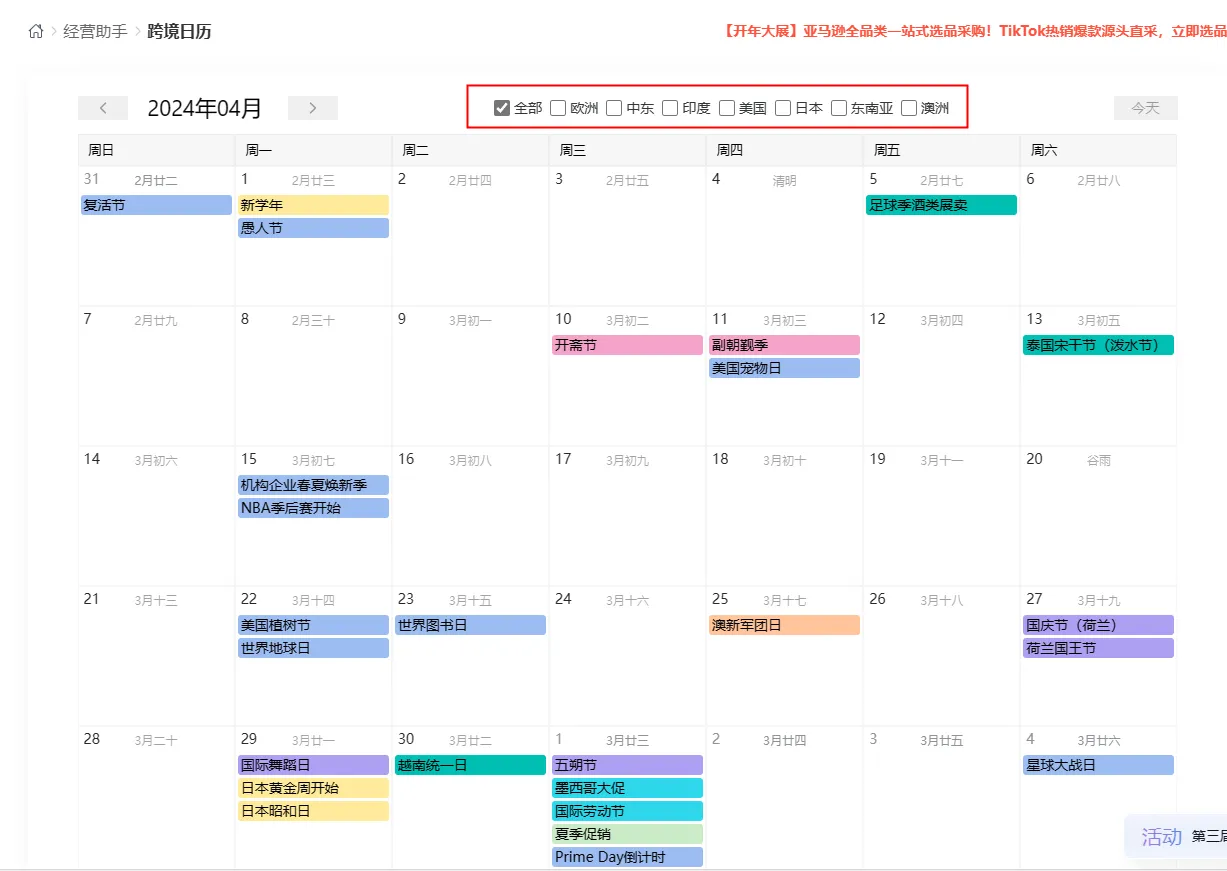Open the 美国宠物日 event
The image size is (1227, 871).
pos(784,368)
